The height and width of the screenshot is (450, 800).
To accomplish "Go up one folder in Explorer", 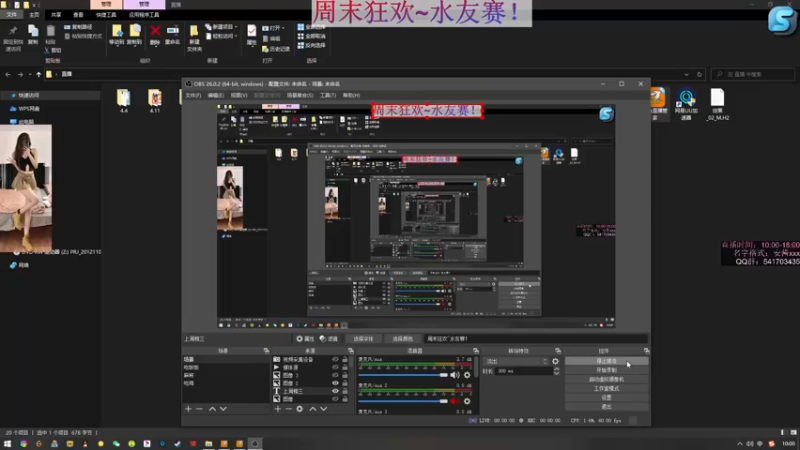I will [38, 74].
